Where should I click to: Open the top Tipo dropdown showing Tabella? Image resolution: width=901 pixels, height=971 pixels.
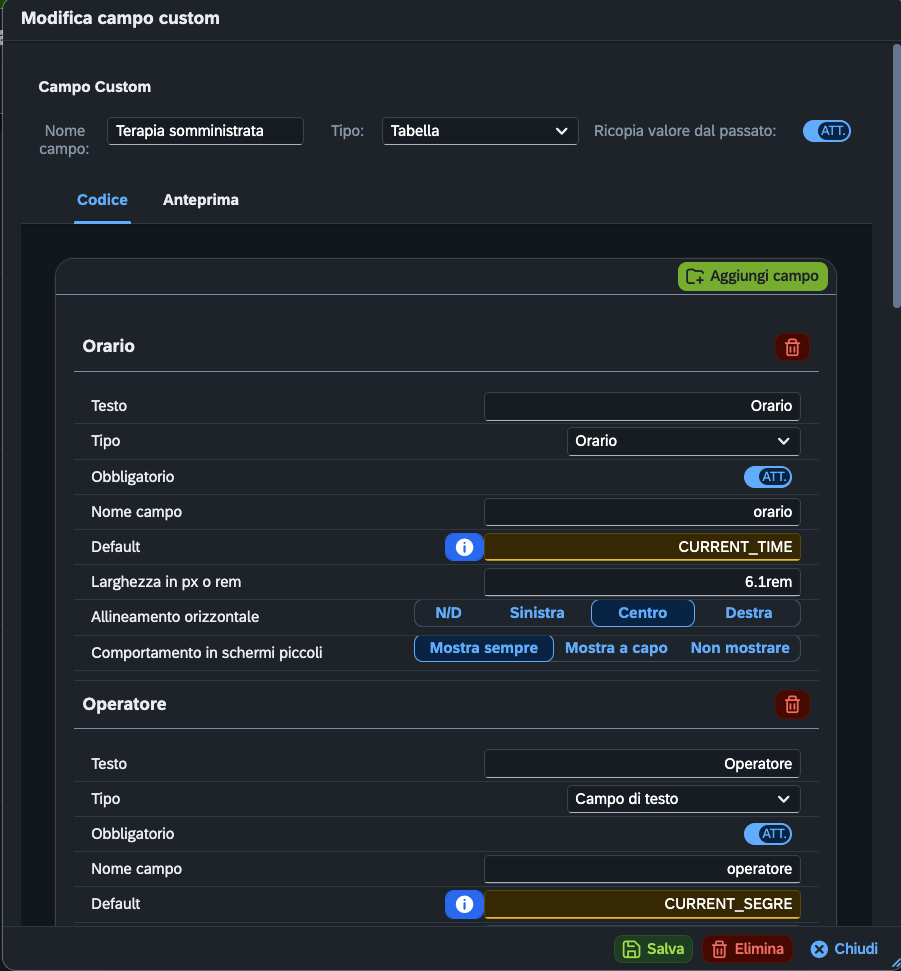[480, 131]
